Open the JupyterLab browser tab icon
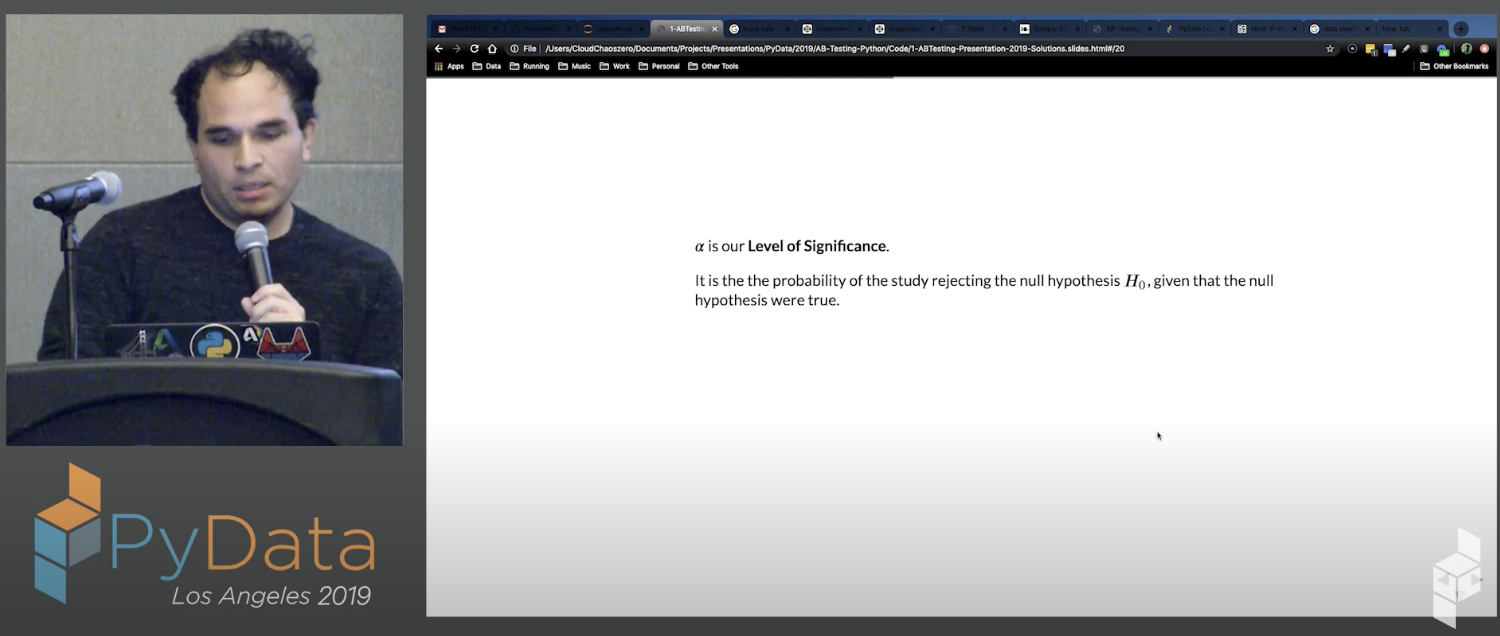 point(587,28)
